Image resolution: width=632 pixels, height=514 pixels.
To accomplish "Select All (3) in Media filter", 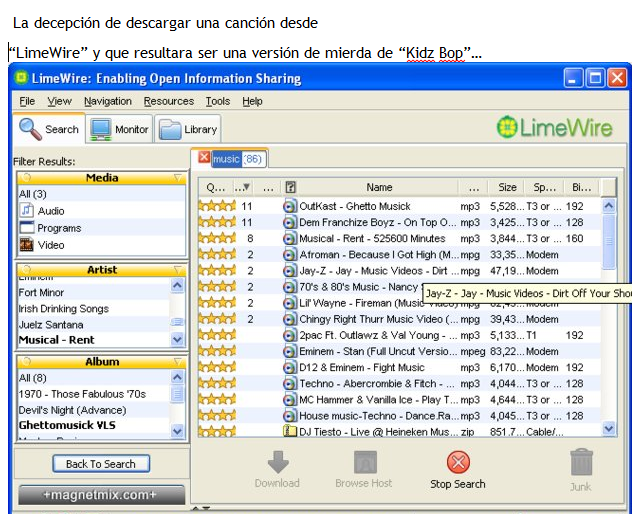I will pyautogui.click(x=33, y=194).
